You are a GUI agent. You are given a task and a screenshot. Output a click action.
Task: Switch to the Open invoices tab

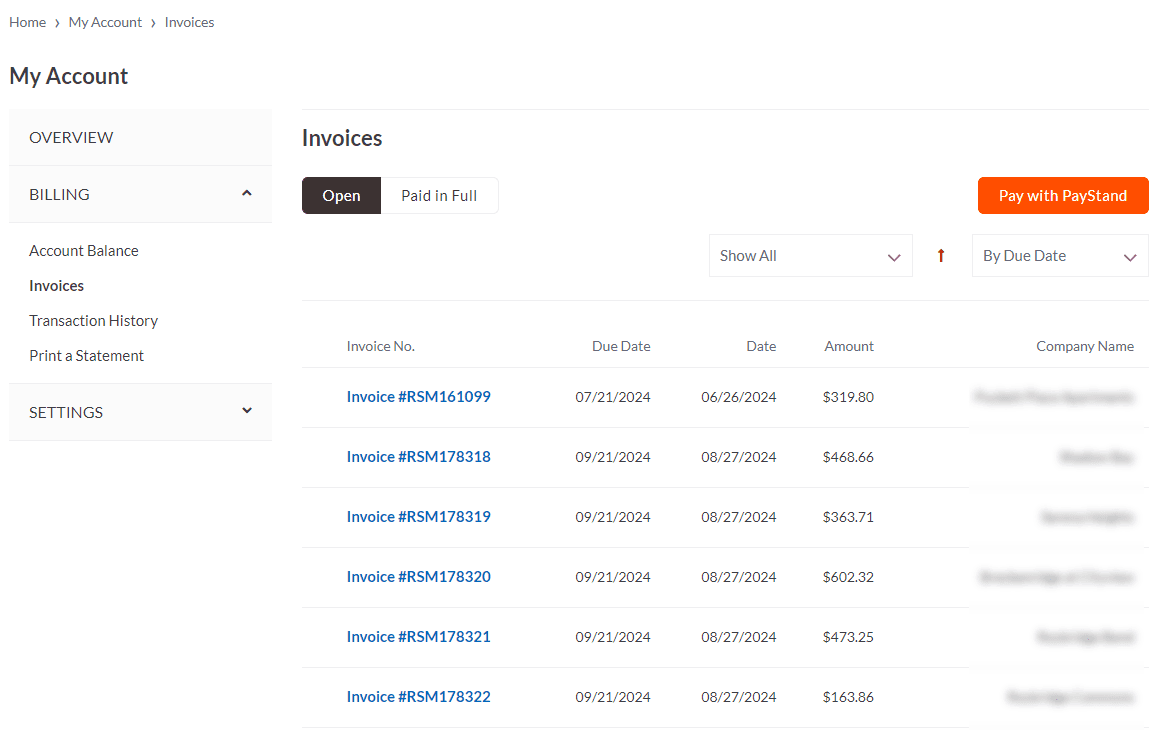[341, 196]
